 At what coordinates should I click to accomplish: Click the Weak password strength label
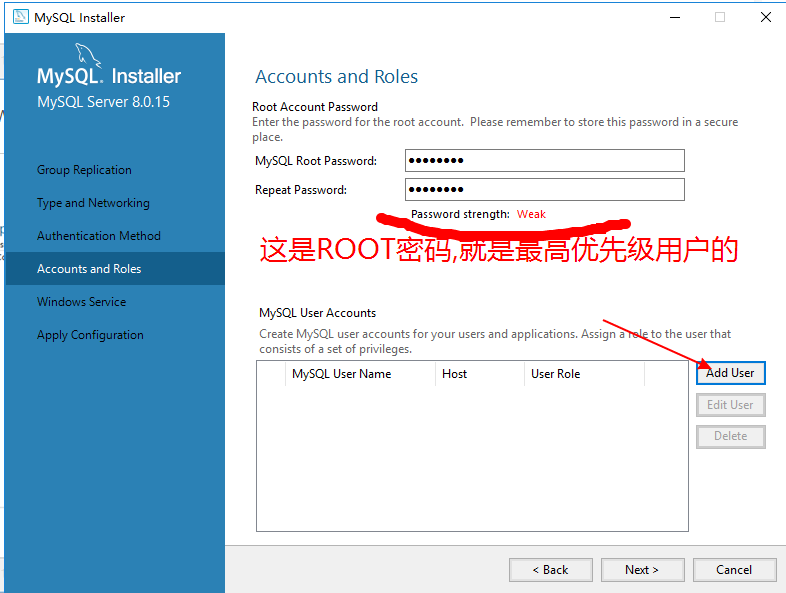click(x=531, y=215)
